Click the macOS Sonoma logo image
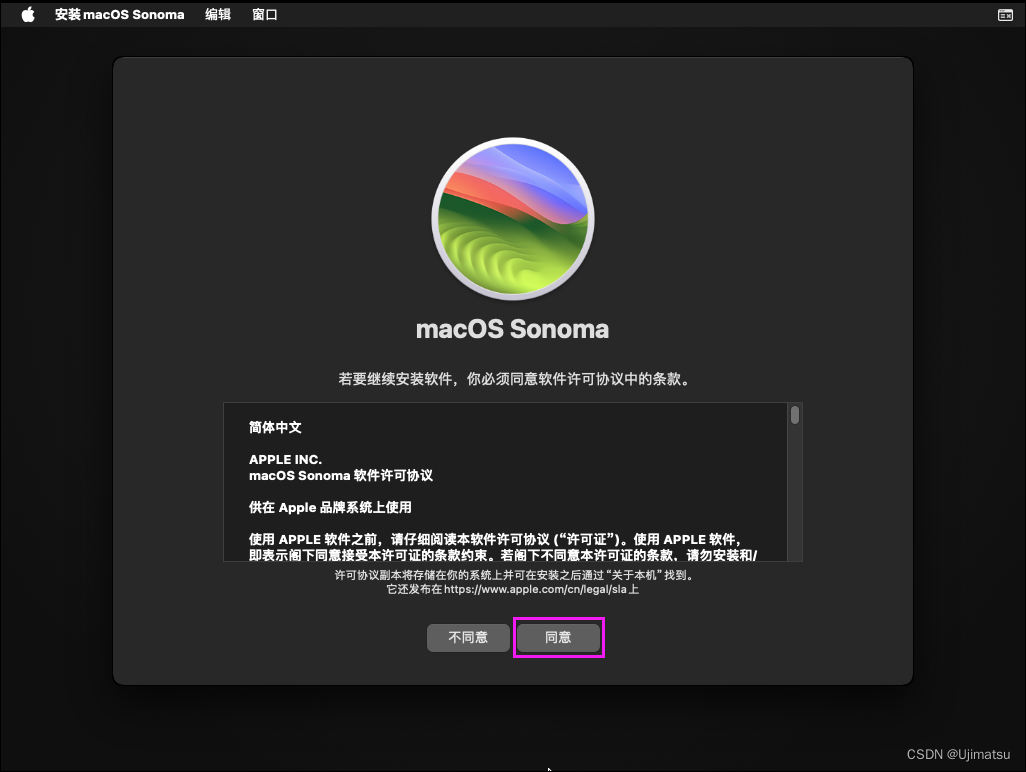This screenshot has height=772, width=1026. tap(513, 219)
